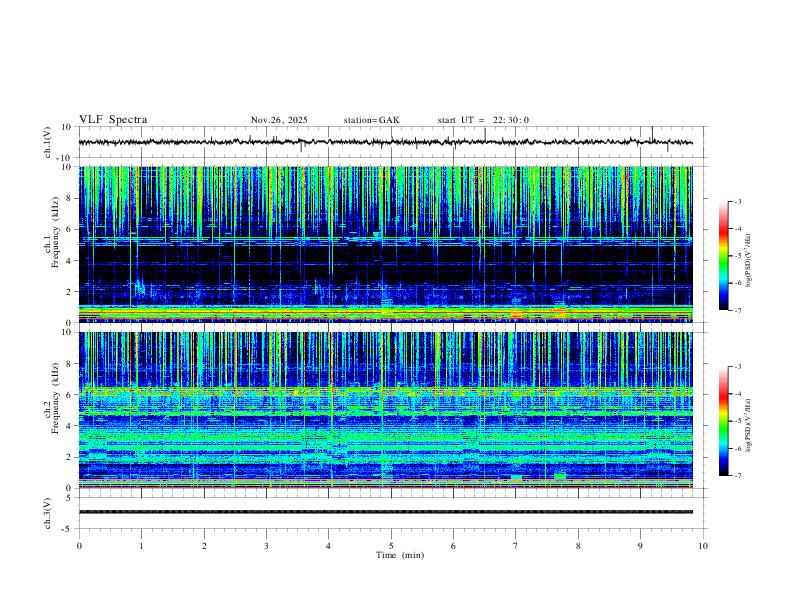This screenshot has height=612, width=792.
Task: Click the ch.1 voltage waveform trace
Action: [386, 142]
